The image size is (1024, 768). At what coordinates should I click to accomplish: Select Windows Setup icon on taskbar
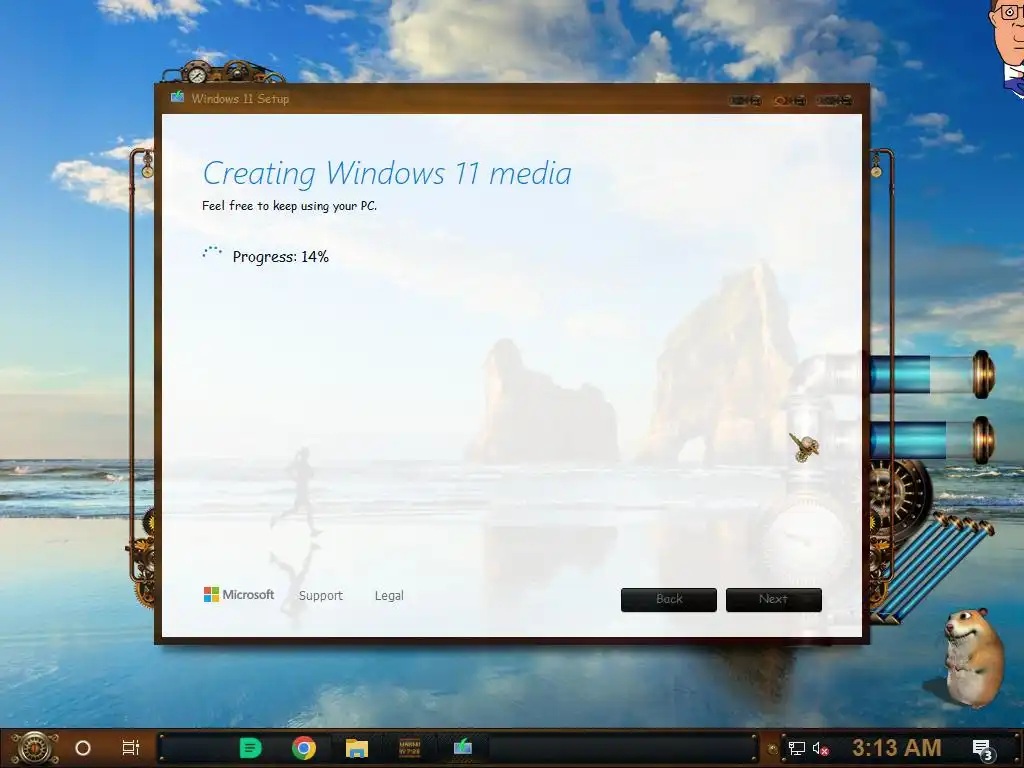point(462,746)
